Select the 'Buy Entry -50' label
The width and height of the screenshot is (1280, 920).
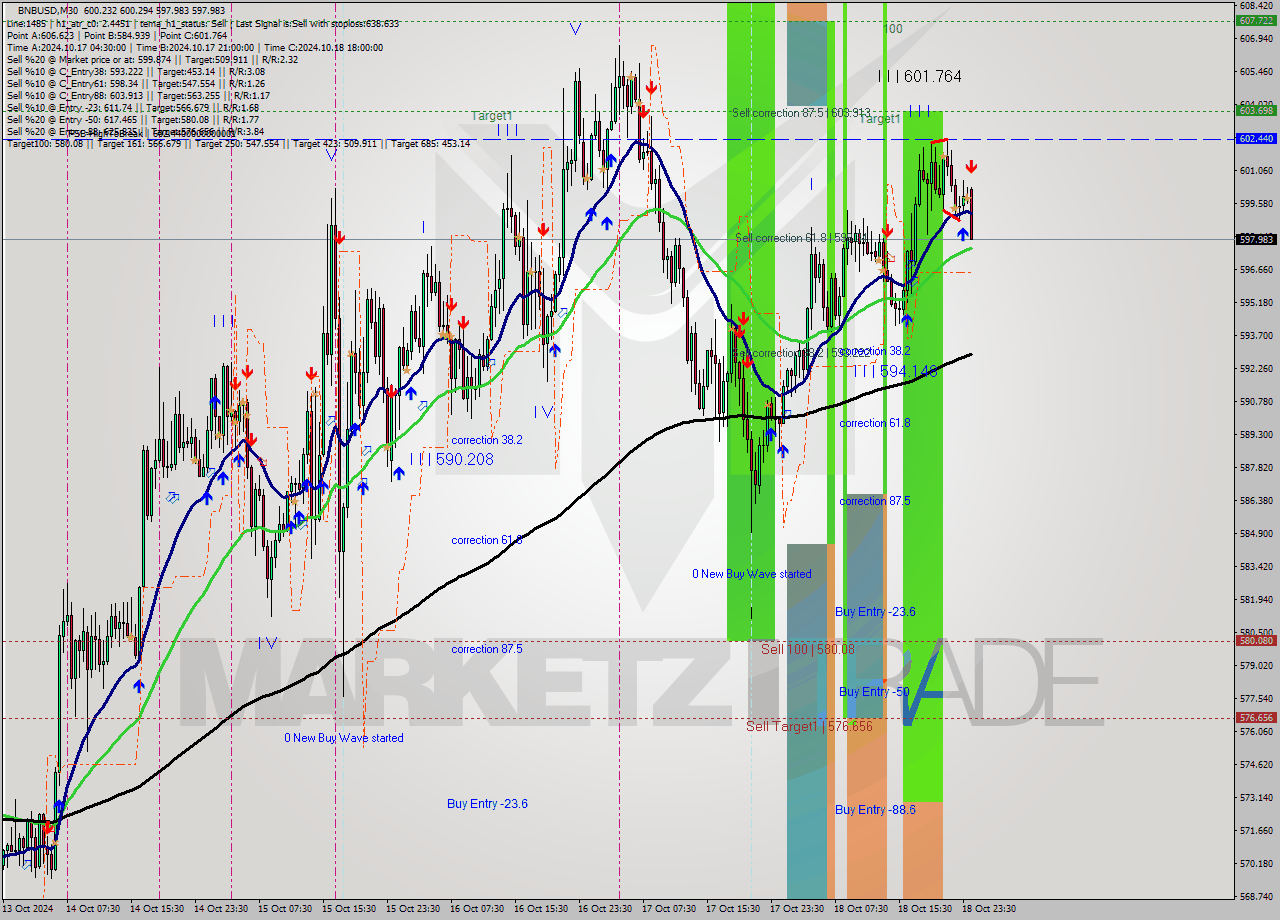coord(874,692)
